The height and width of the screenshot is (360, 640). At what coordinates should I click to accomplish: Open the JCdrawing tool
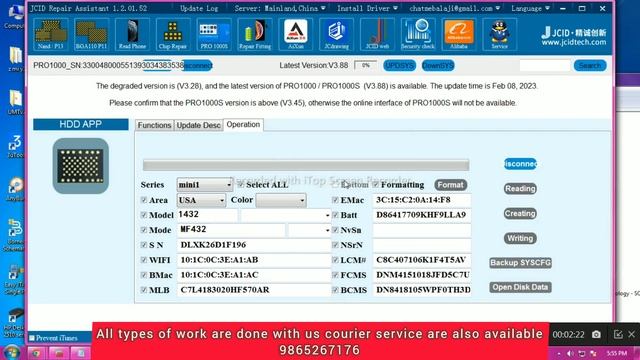point(336,34)
